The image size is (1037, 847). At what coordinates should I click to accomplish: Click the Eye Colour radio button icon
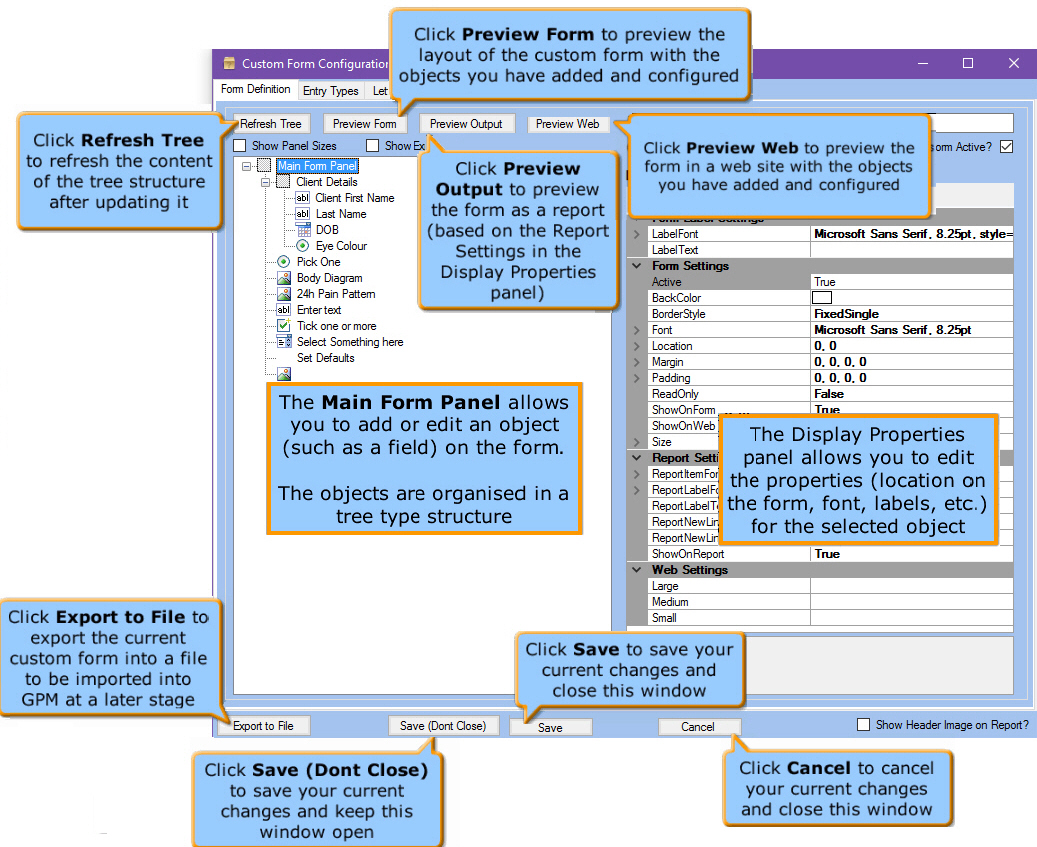coord(303,246)
